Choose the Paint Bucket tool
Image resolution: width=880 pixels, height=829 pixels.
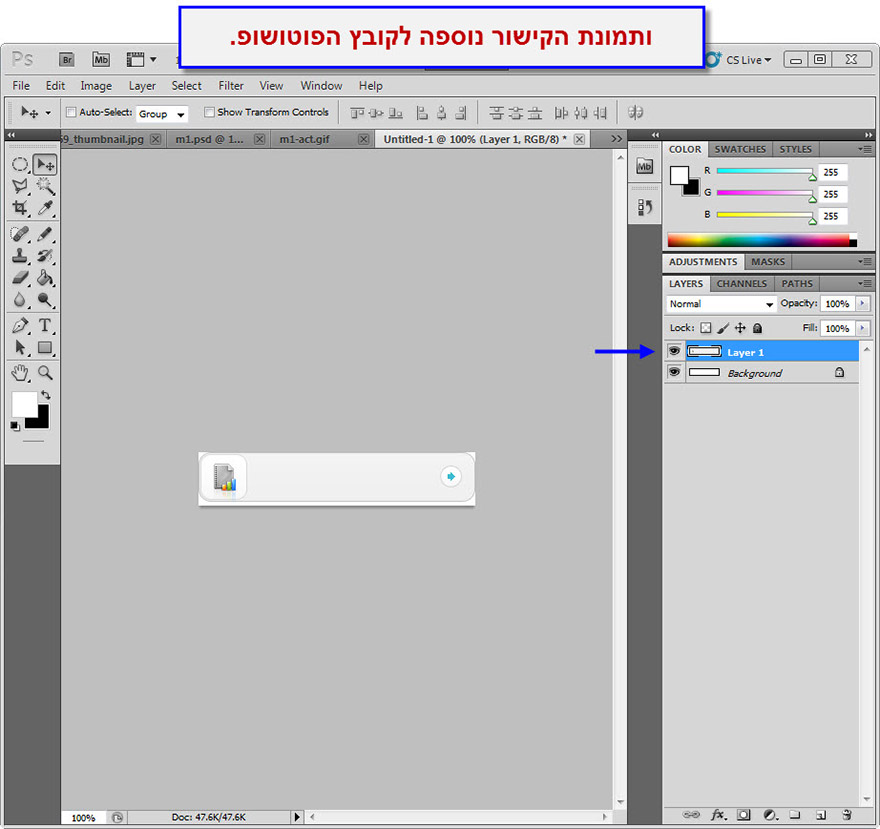tap(45, 278)
